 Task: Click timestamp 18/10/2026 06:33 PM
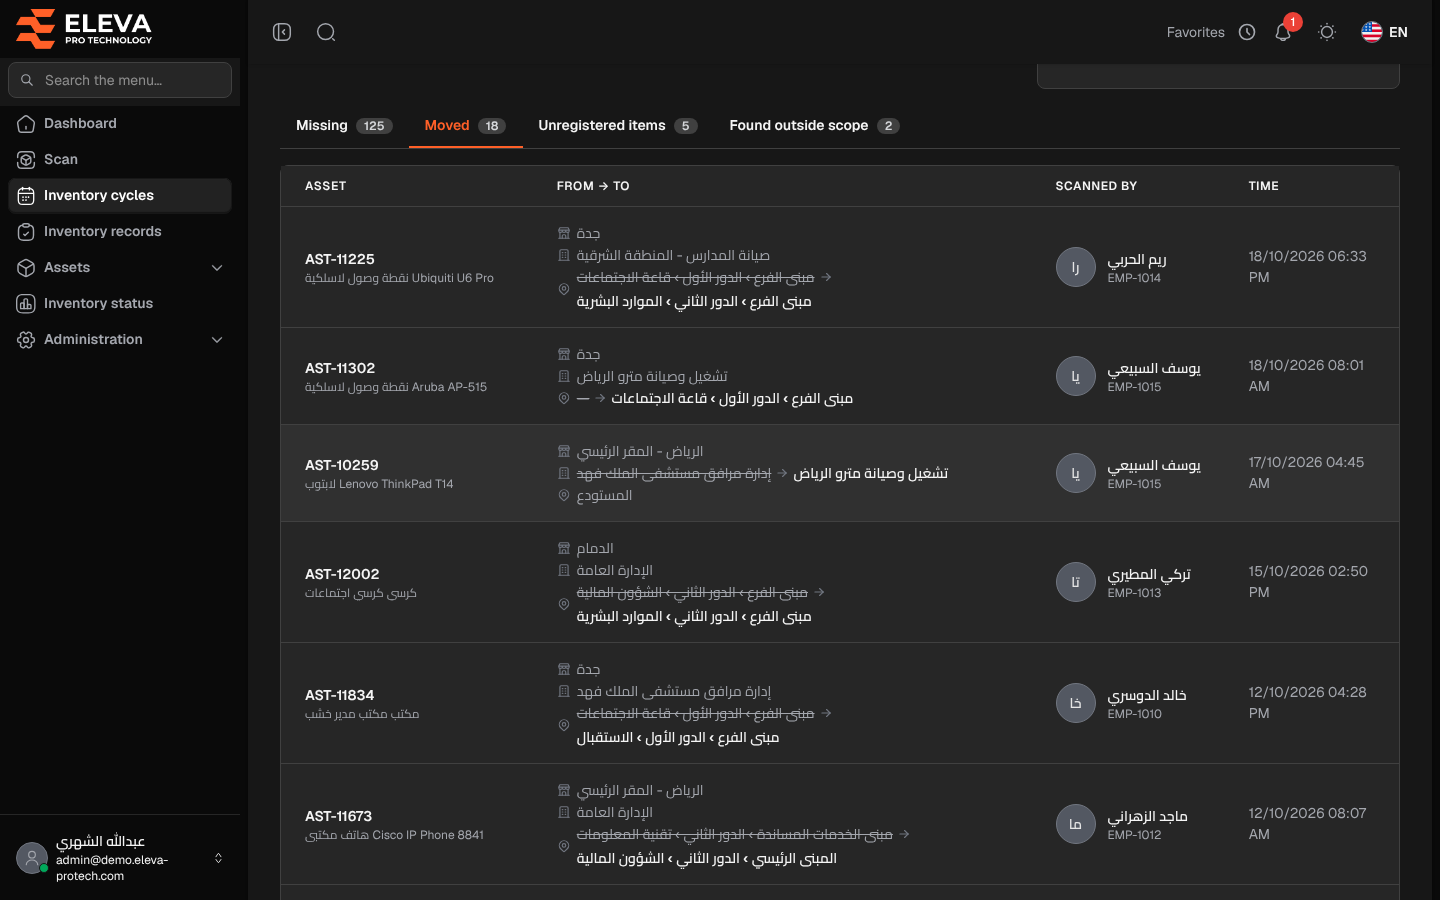(1307, 267)
